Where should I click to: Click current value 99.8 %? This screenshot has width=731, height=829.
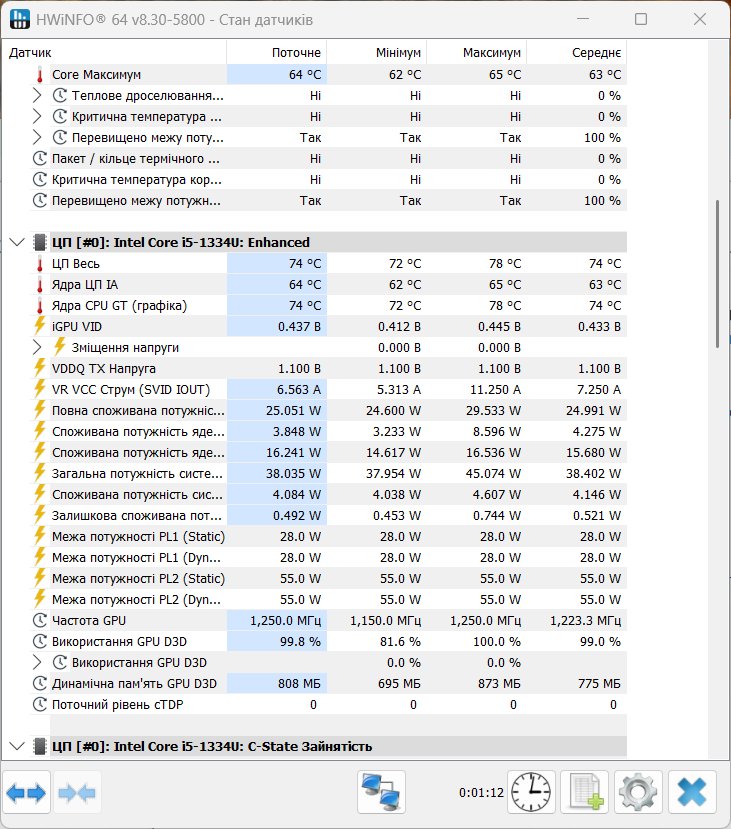[300, 641]
